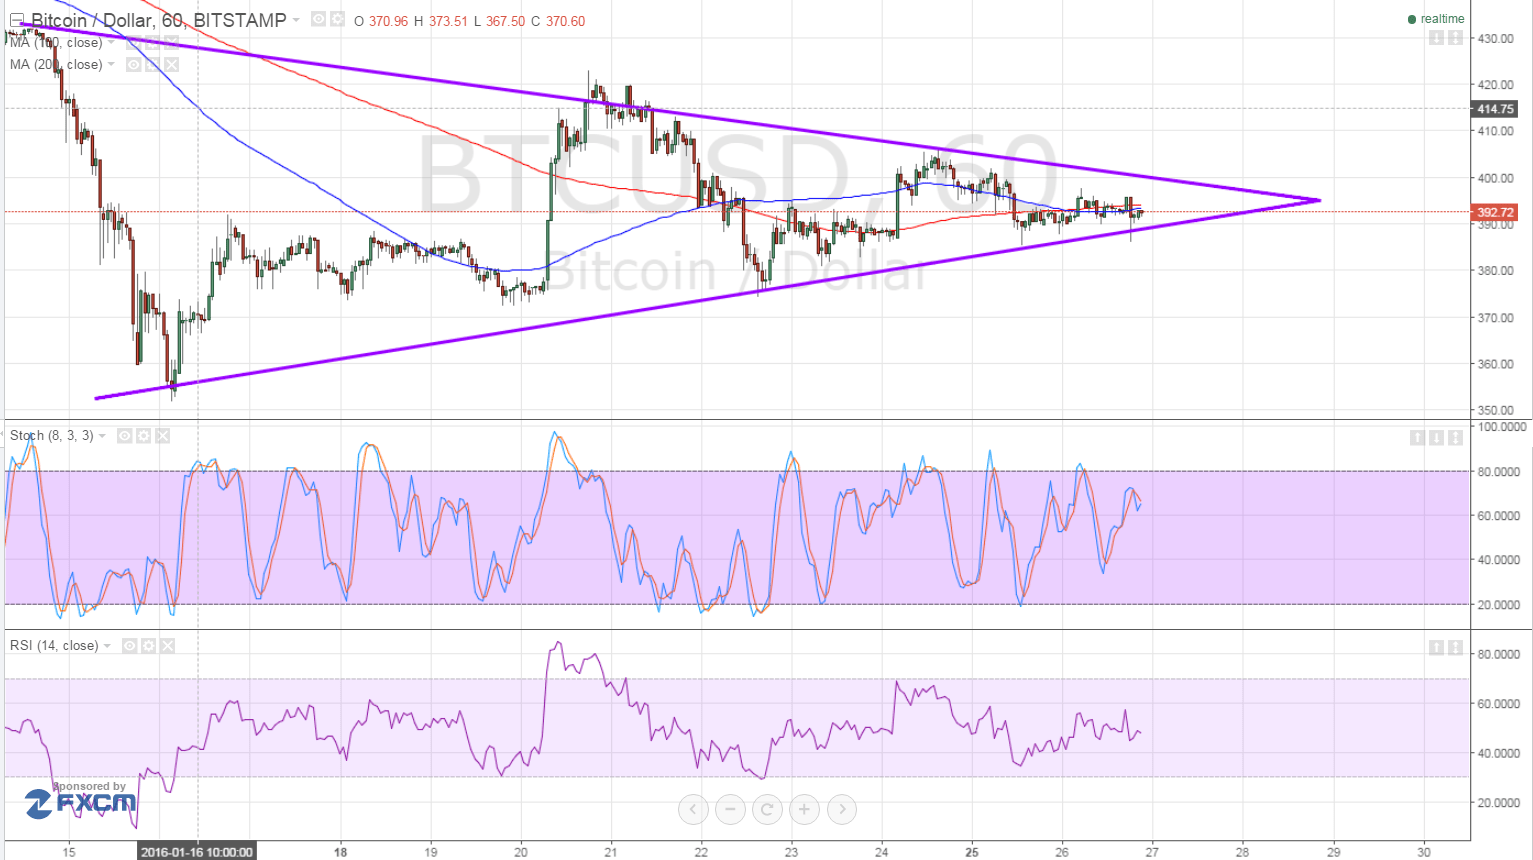
Task: Maximize the RSI pane
Action: point(1455,647)
